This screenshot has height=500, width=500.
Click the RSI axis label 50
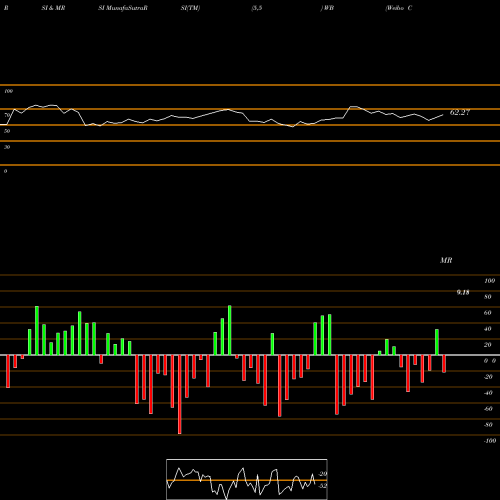pyautogui.click(x=7, y=131)
